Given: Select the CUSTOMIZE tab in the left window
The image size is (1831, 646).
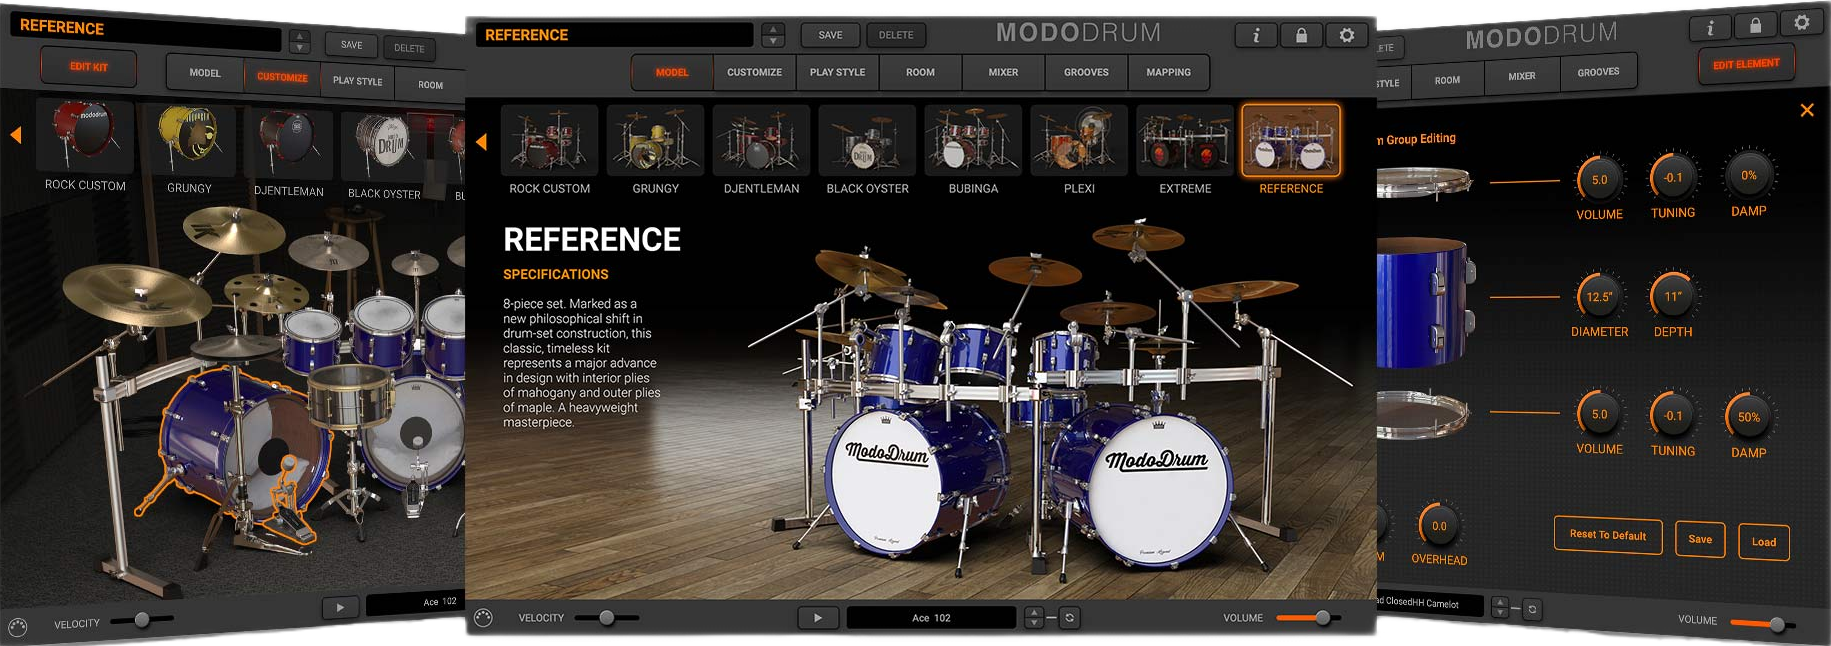Looking at the screenshot, I should [x=282, y=77].
